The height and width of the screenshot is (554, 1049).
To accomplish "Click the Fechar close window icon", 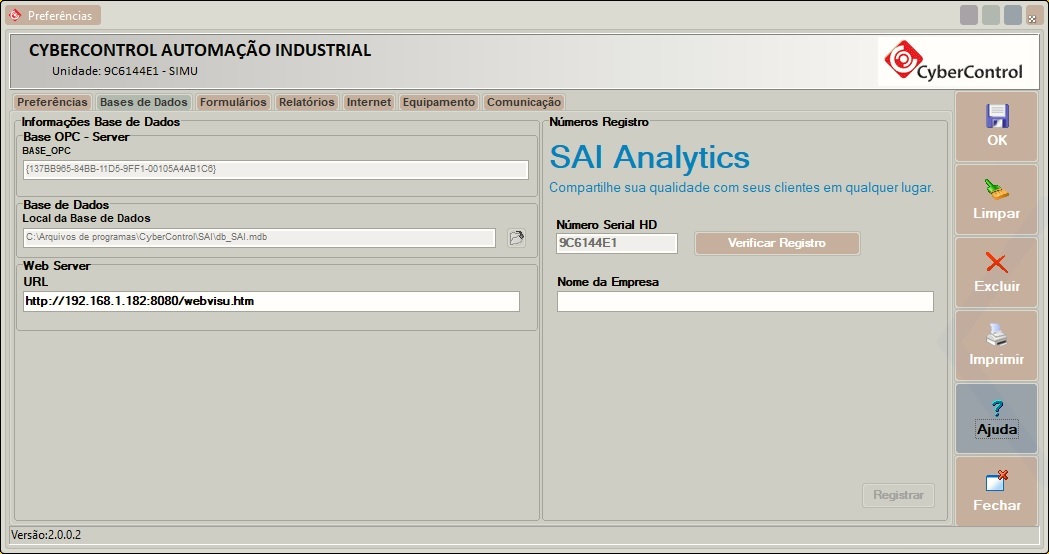I will pos(996,481).
